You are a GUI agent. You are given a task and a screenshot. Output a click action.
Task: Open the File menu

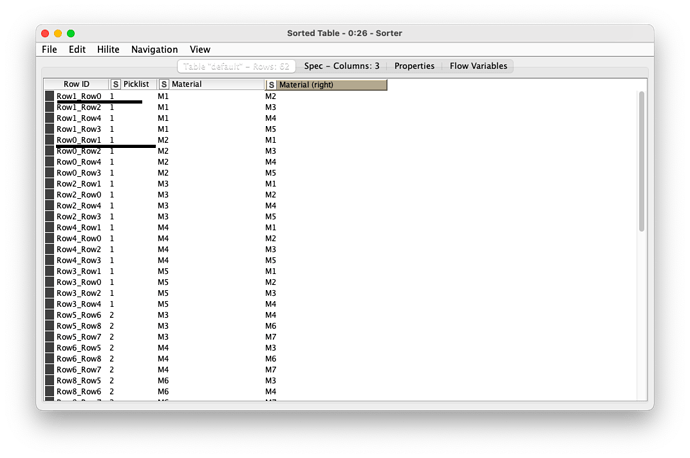point(49,49)
